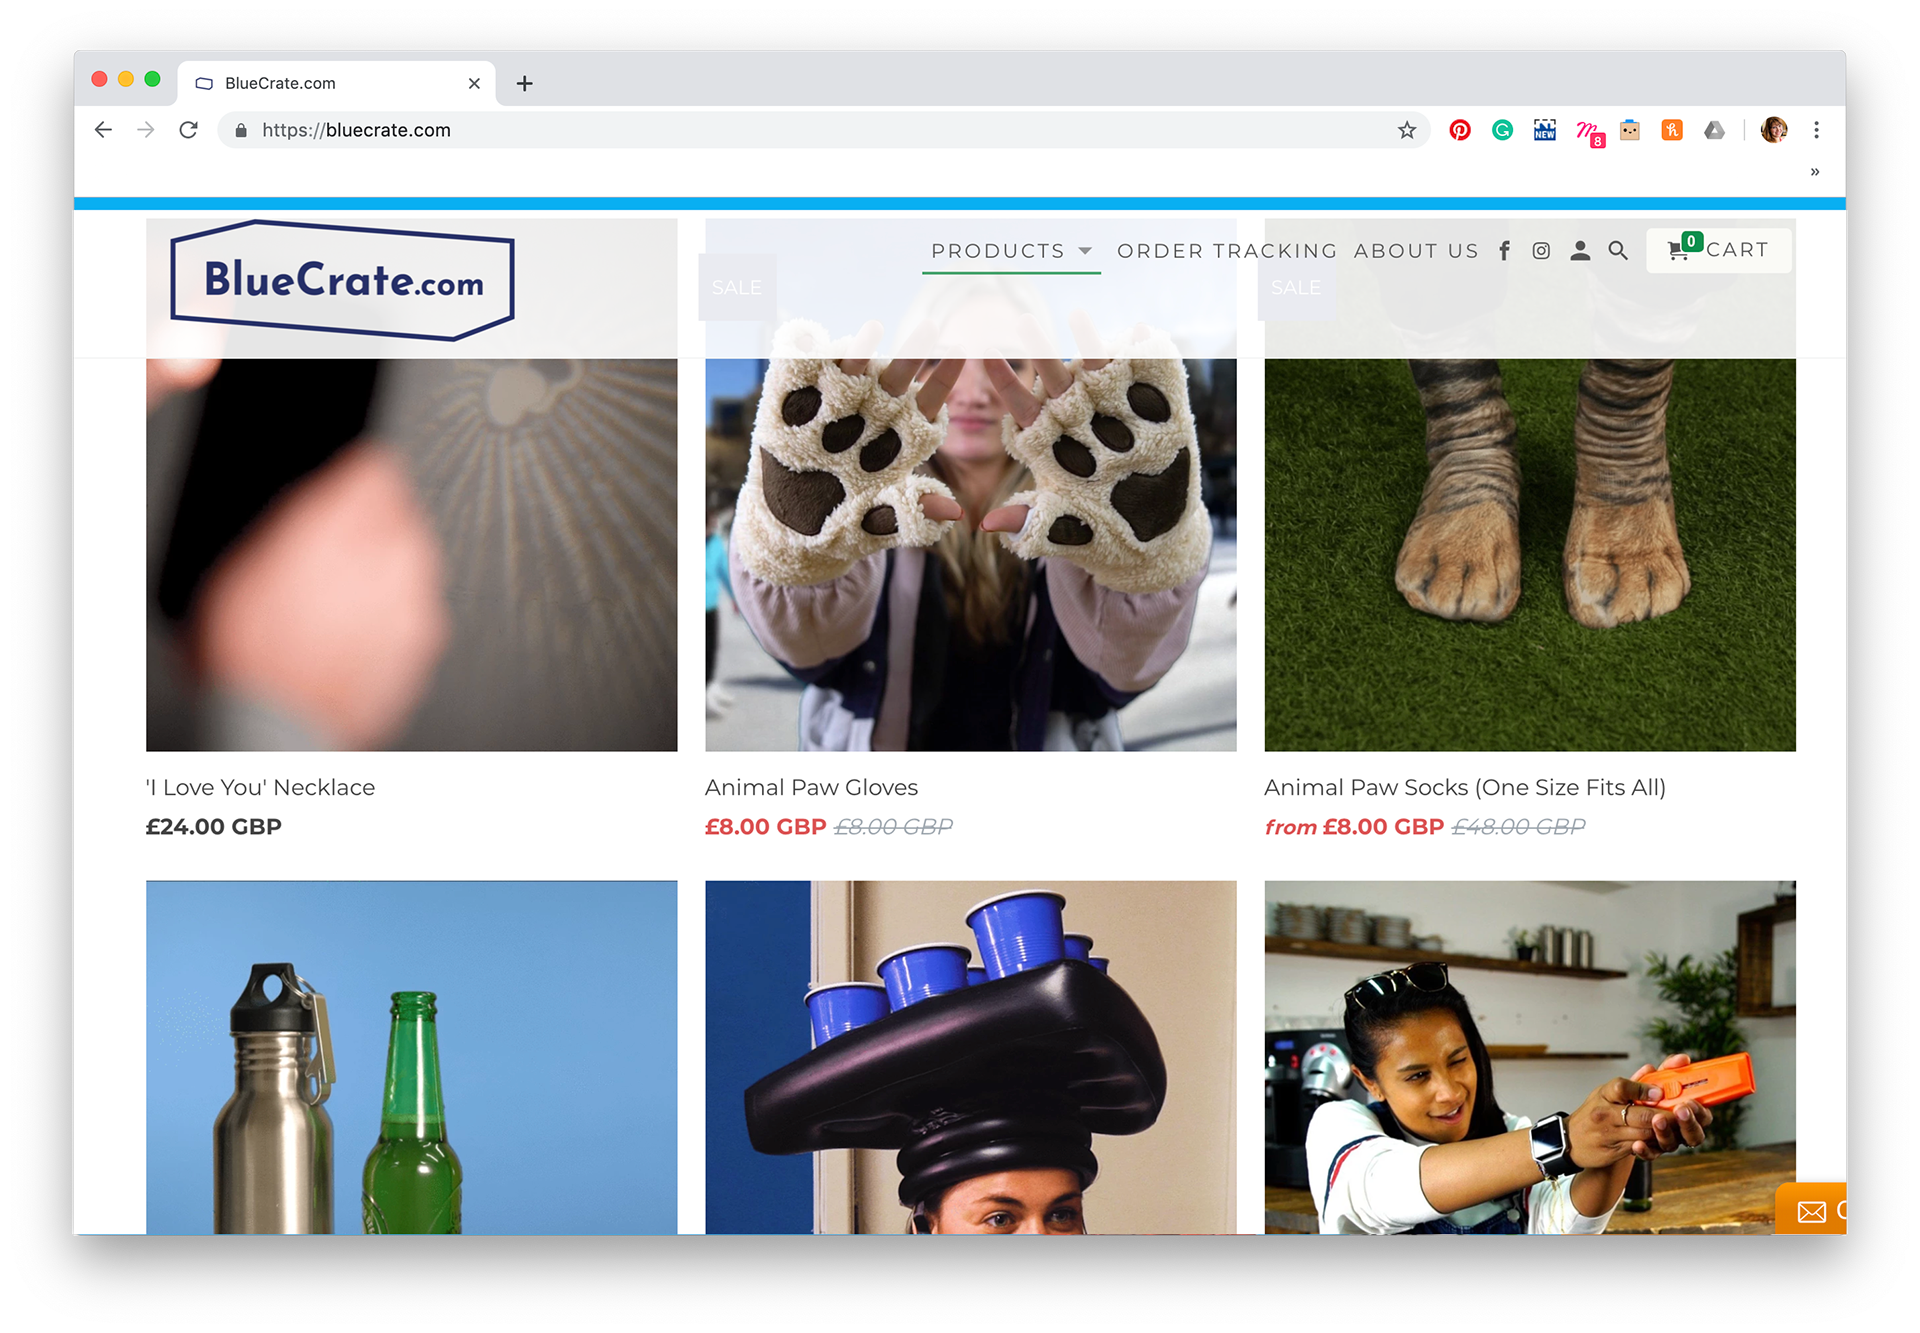The height and width of the screenshot is (1333, 1920).
Task: Open a new tab with the plus button
Action: (524, 83)
